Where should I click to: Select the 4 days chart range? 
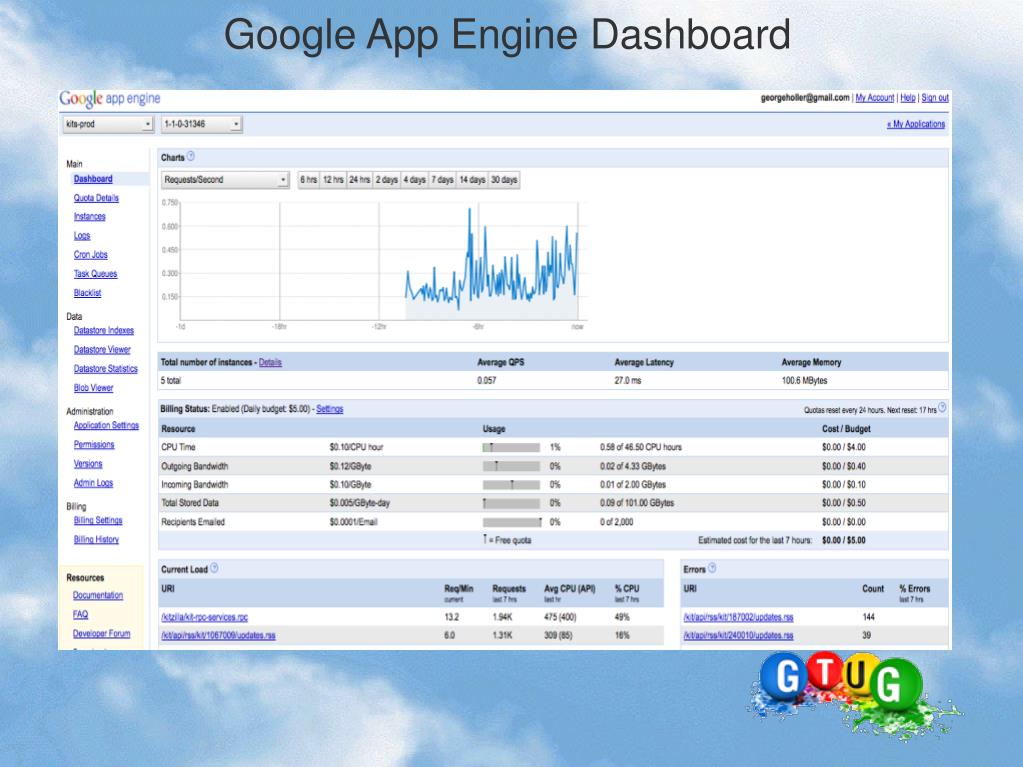[414, 179]
